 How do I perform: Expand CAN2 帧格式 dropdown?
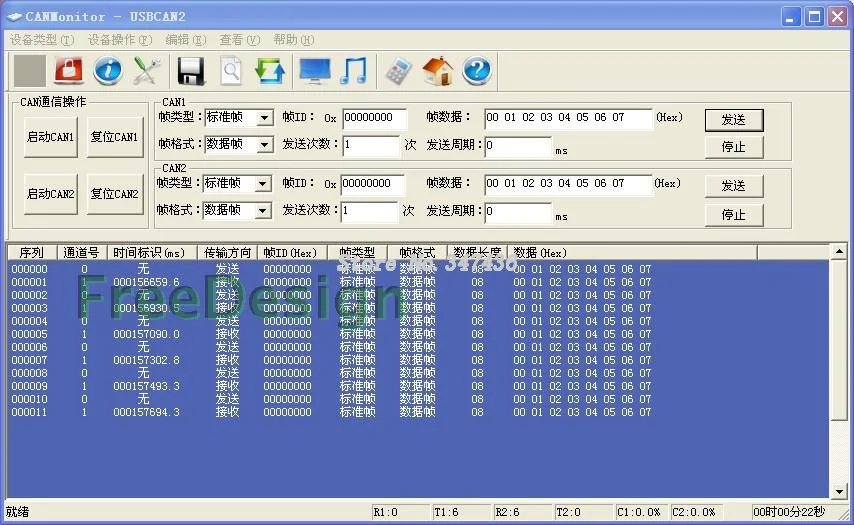click(x=263, y=211)
